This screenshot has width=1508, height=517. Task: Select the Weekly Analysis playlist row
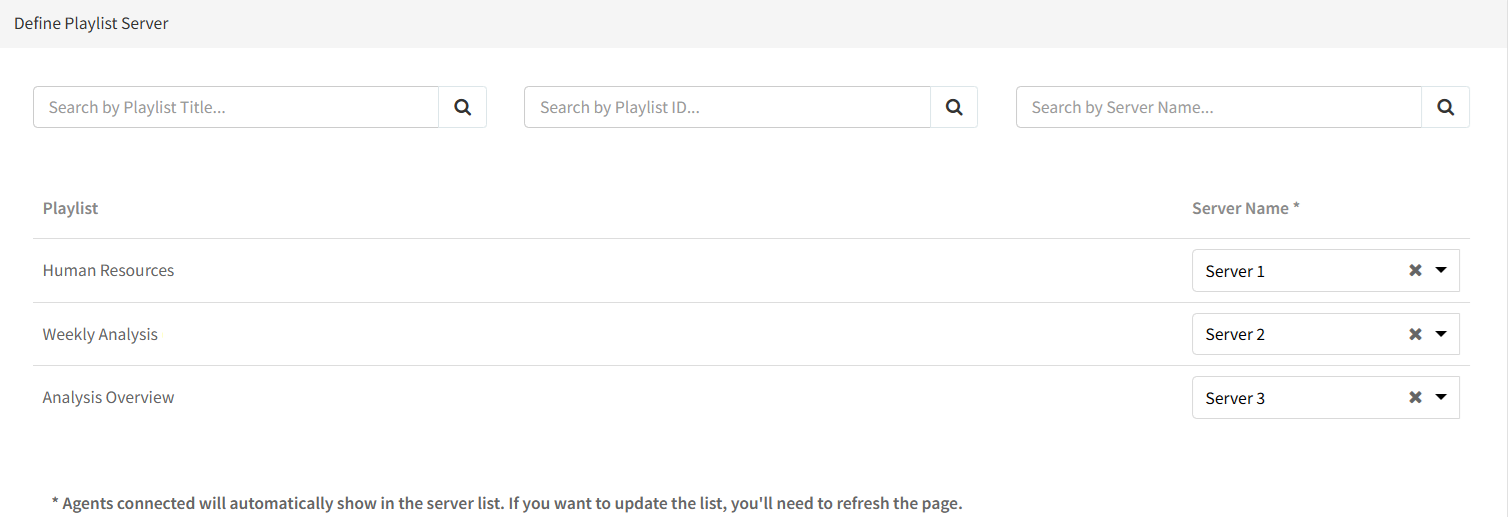(x=100, y=334)
